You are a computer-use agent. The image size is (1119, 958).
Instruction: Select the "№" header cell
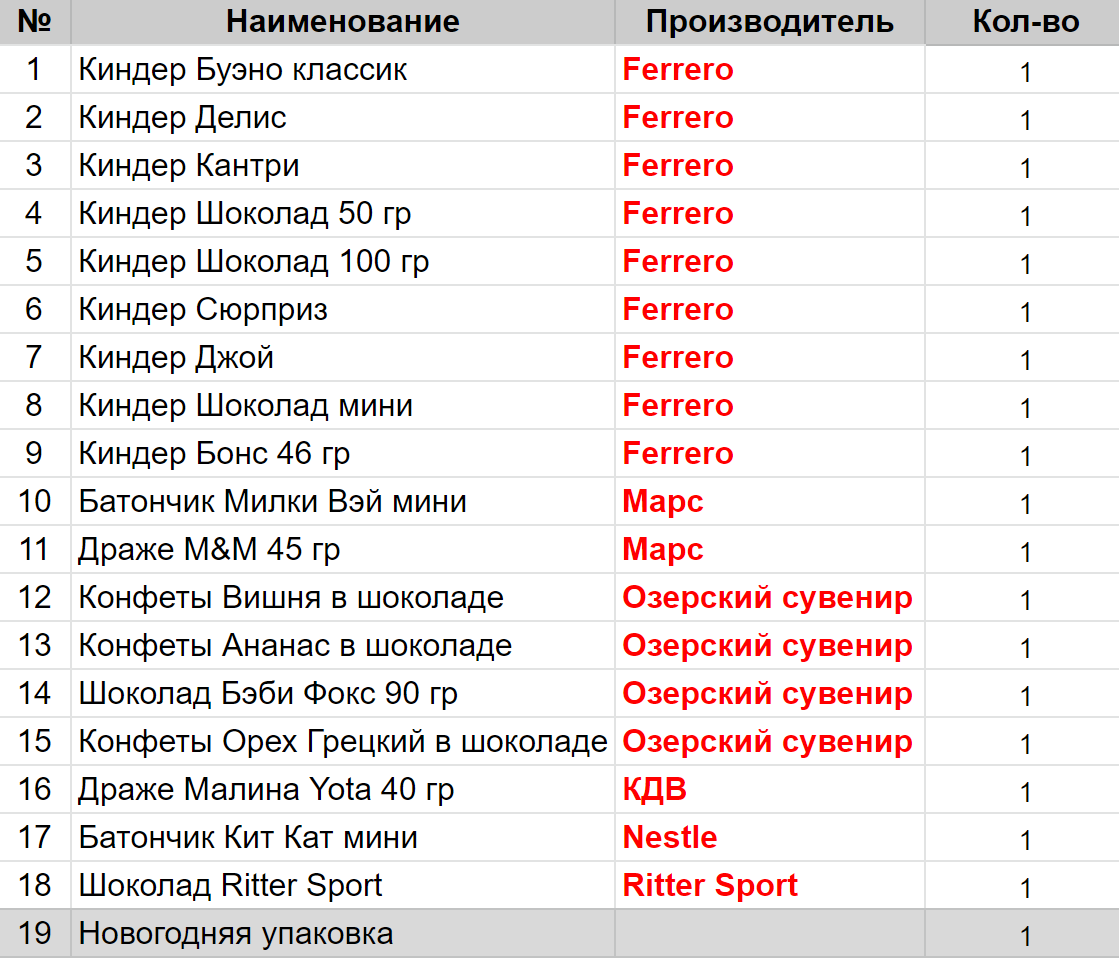(35, 21)
